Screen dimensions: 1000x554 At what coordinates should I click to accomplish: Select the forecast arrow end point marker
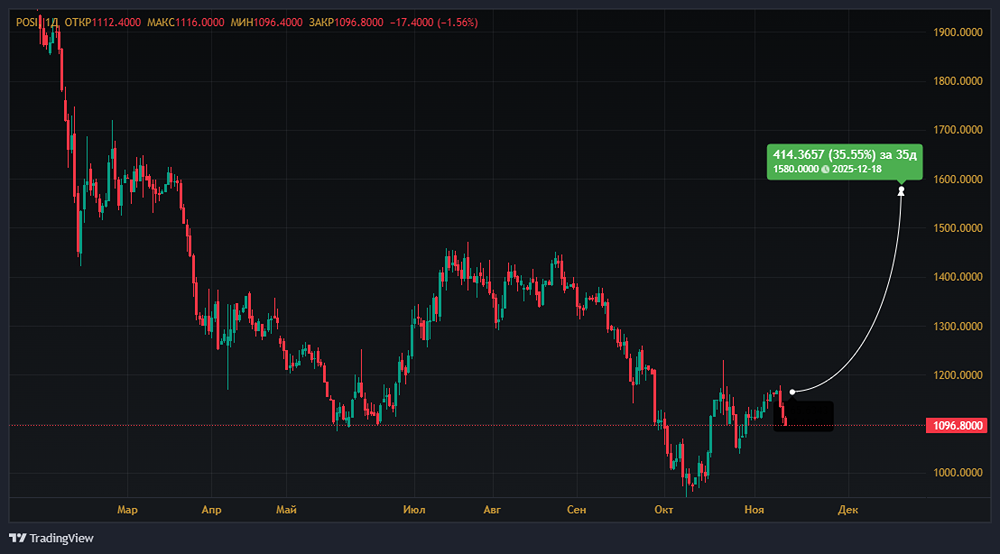[902, 190]
